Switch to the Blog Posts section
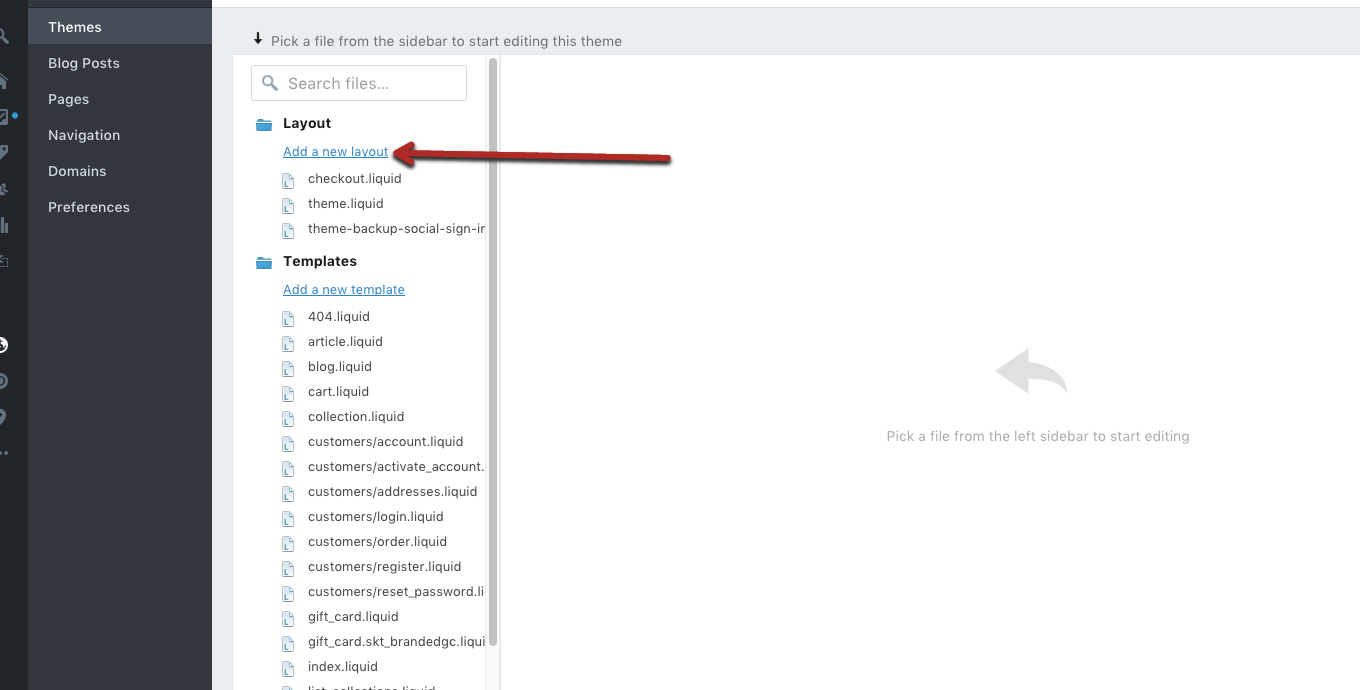Viewport: 1360px width, 690px height. (84, 62)
